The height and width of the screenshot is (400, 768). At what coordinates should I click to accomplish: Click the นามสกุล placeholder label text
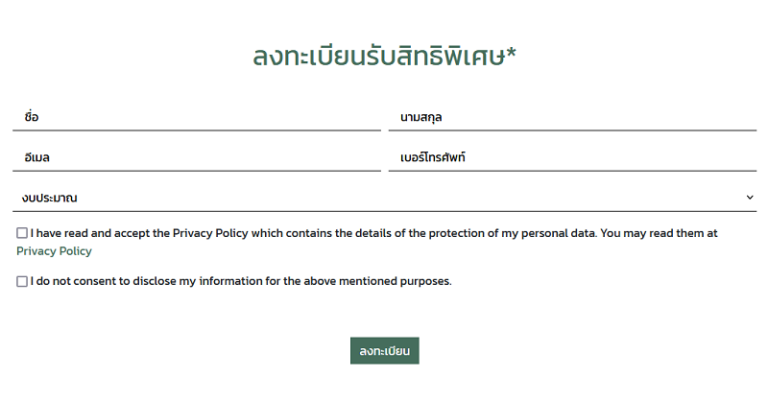pyautogui.click(x=421, y=117)
